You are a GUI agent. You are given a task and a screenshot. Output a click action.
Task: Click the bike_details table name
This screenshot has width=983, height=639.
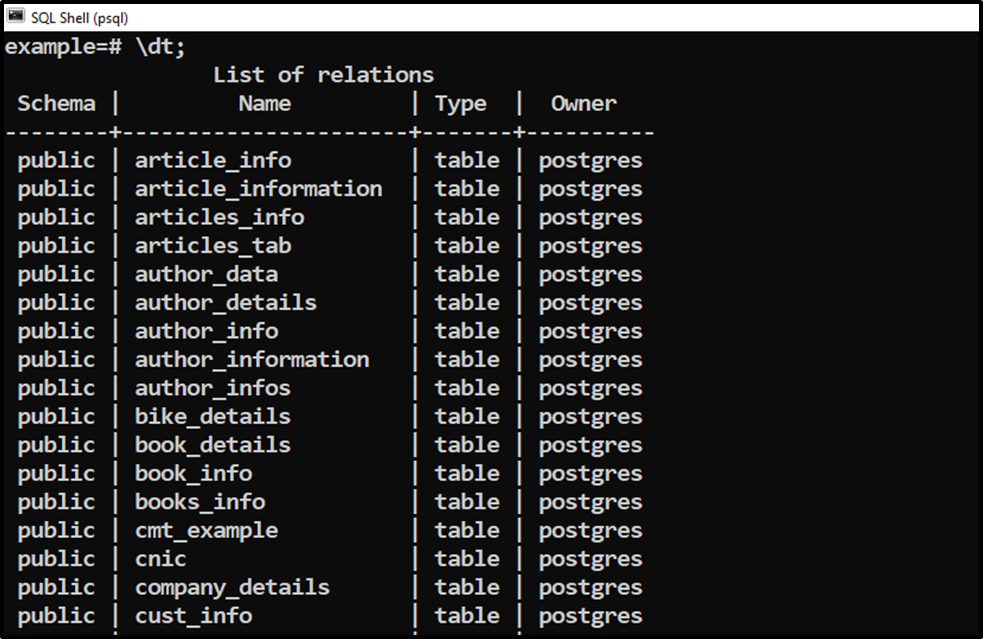coord(213,416)
